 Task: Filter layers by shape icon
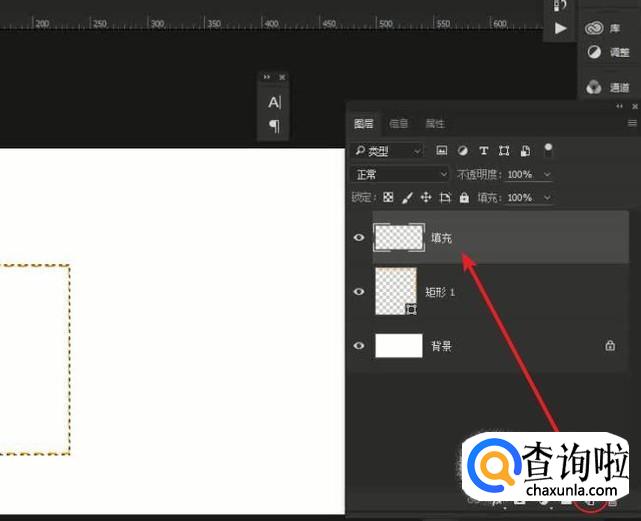[x=504, y=151]
